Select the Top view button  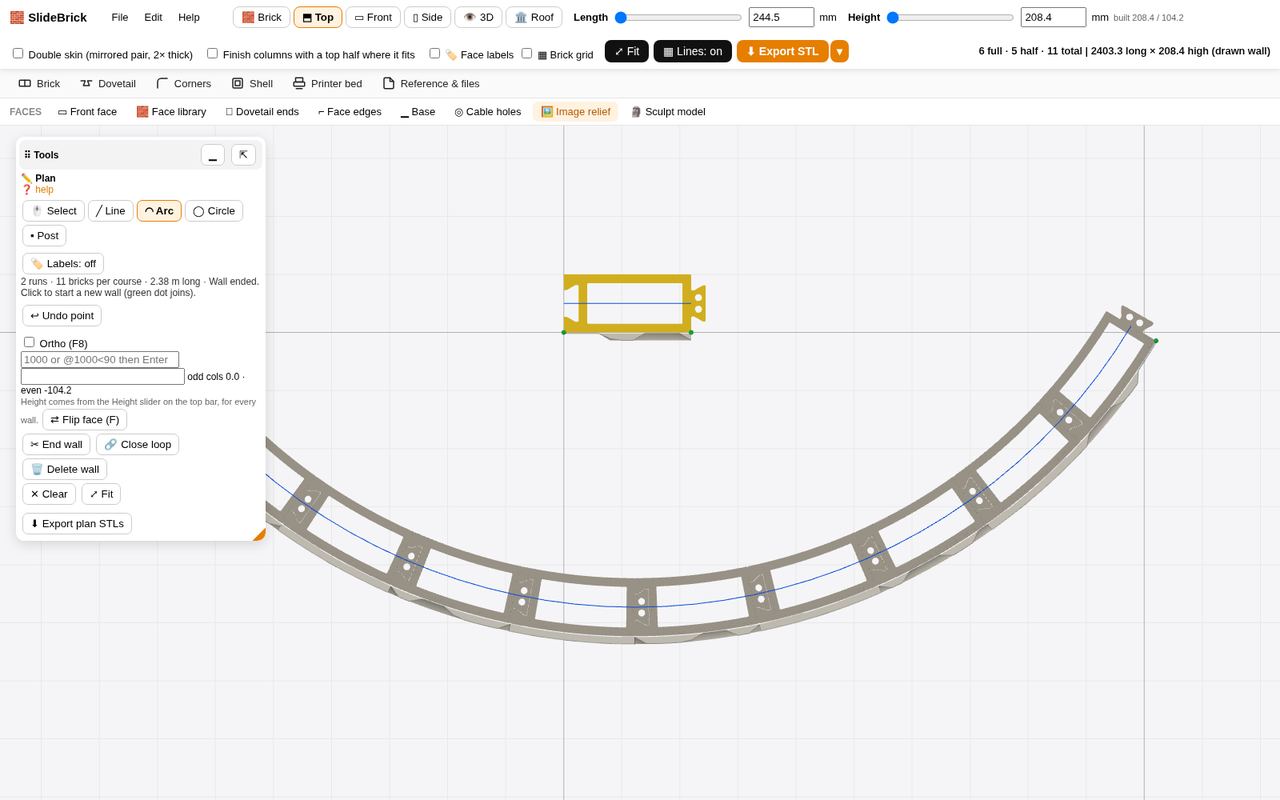click(318, 17)
